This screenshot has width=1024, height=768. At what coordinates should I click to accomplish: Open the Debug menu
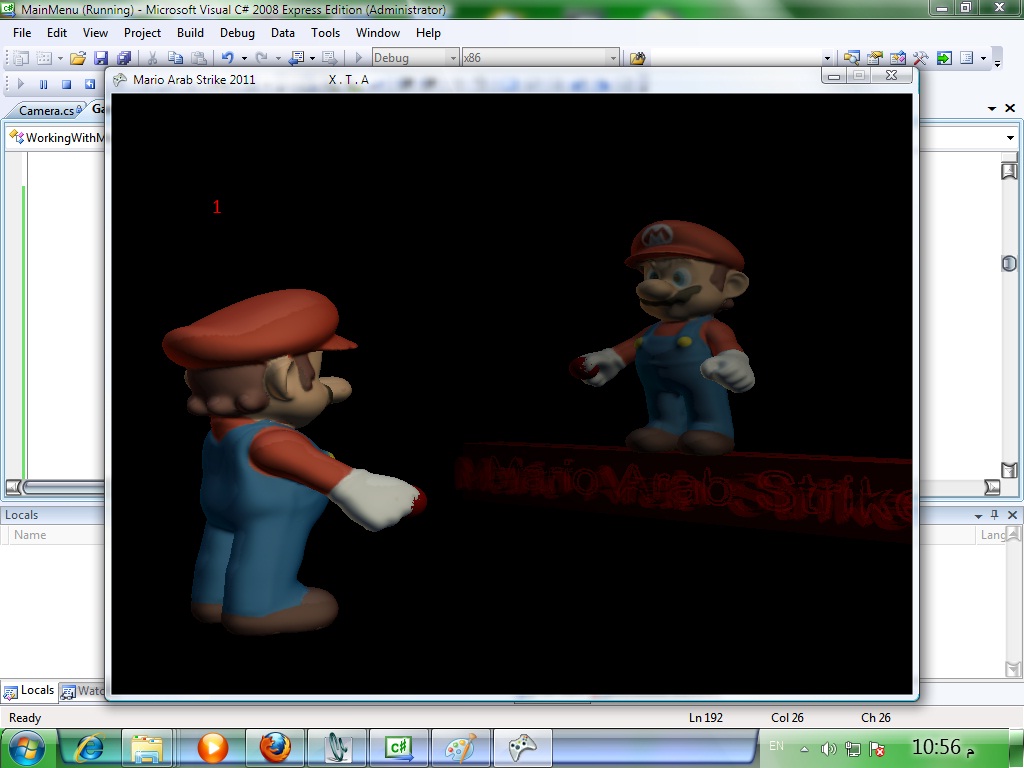tap(237, 33)
